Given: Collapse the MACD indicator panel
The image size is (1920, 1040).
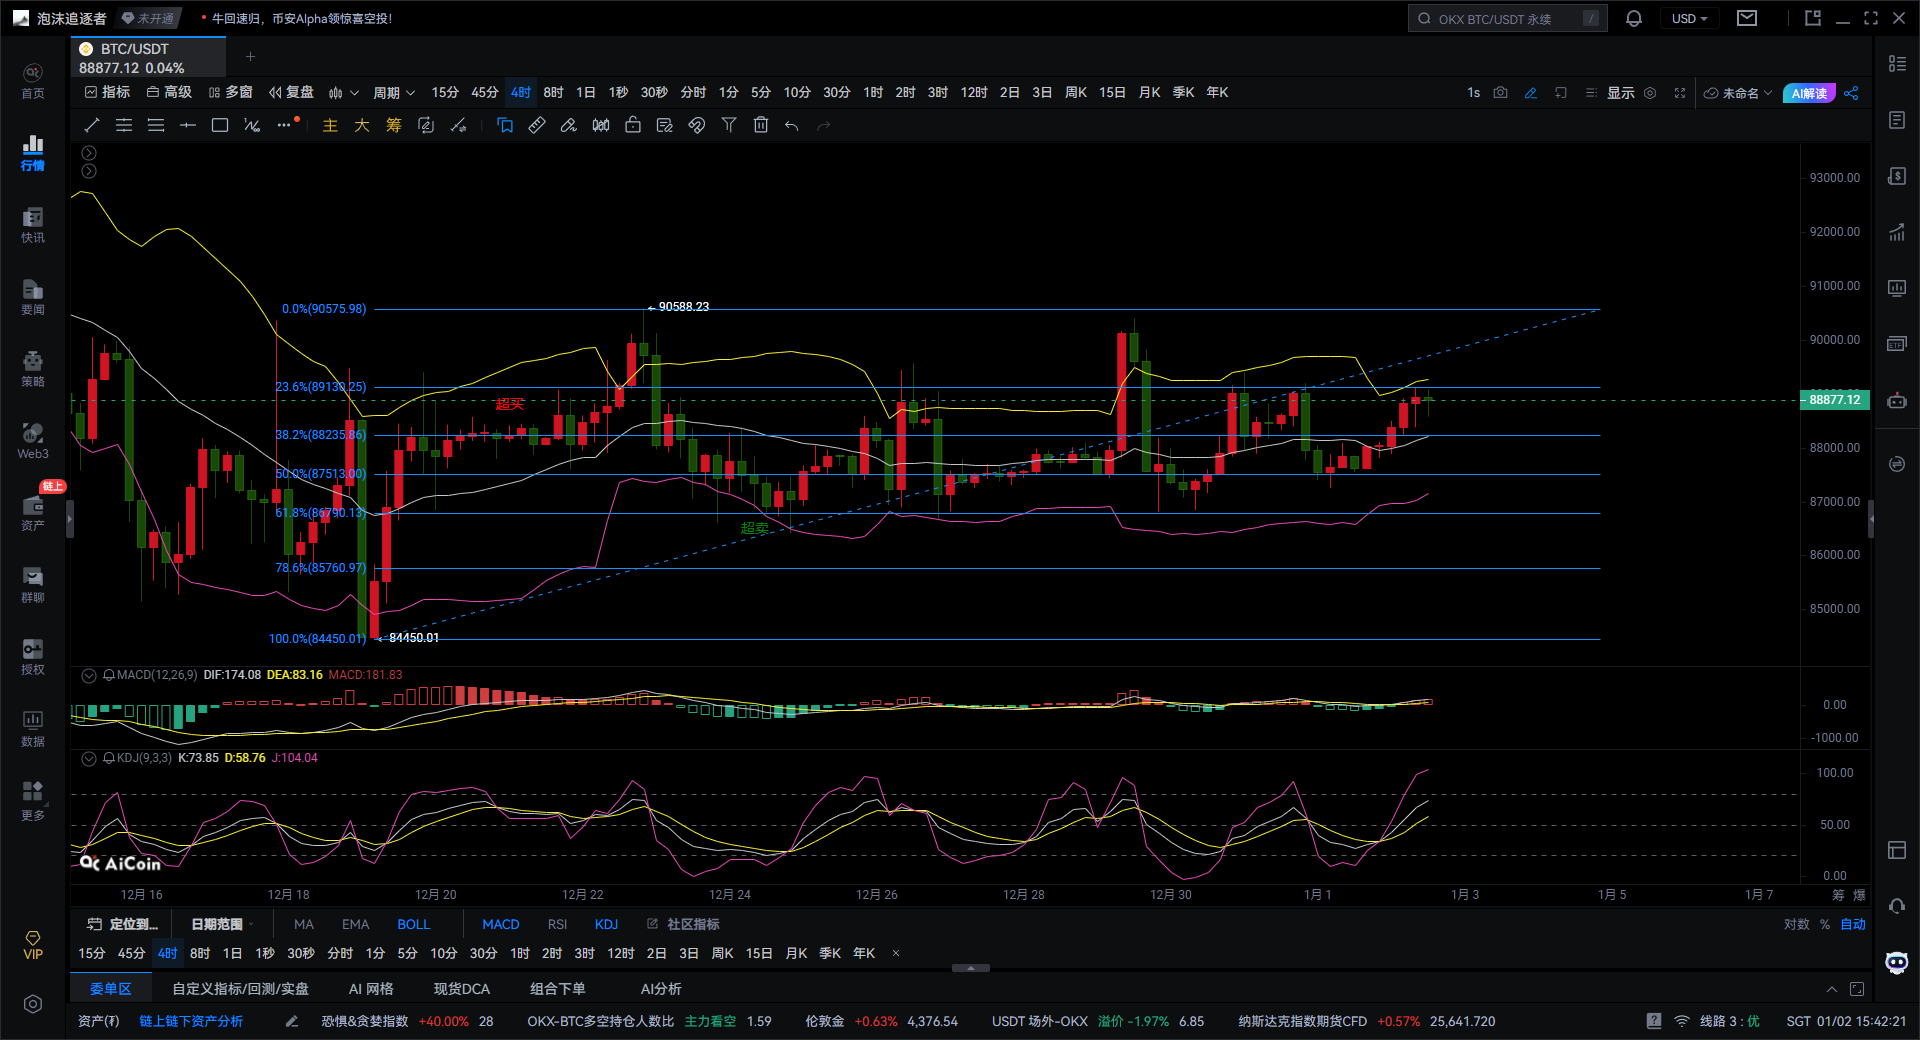Looking at the screenshot, I should (89, 675).
